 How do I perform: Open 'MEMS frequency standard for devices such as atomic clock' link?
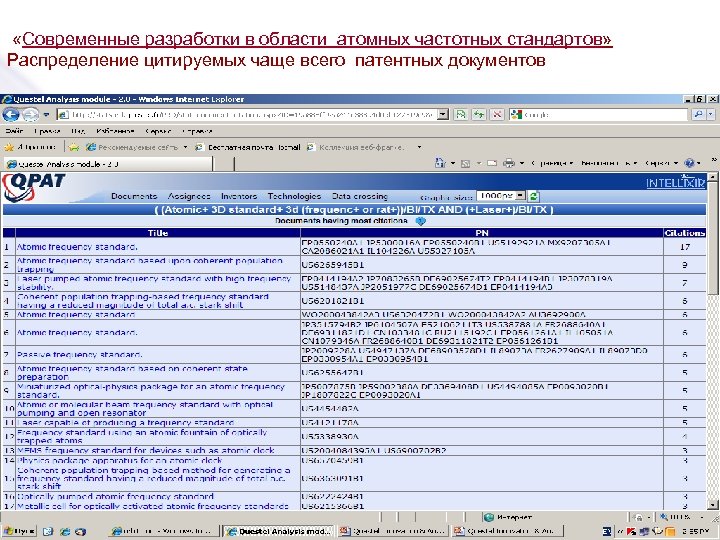146,450
